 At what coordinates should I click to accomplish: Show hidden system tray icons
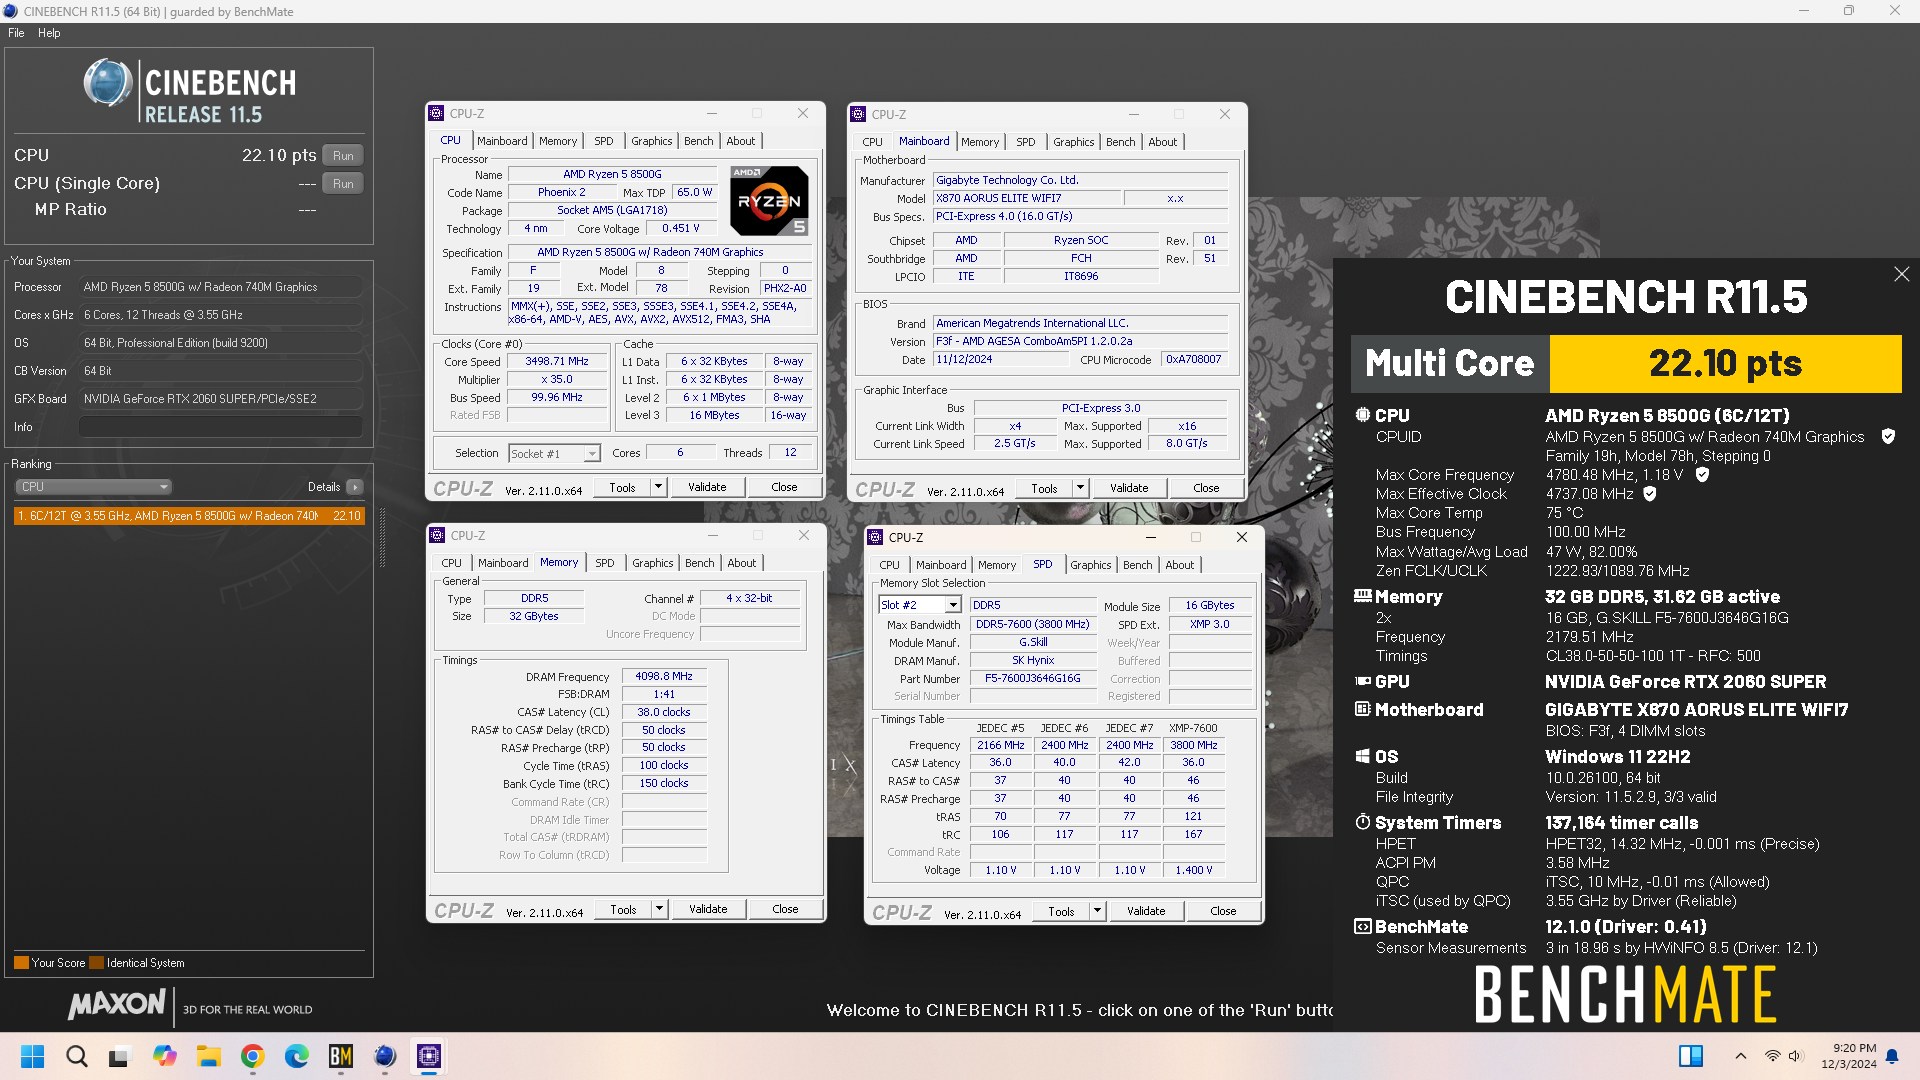1741,1056
